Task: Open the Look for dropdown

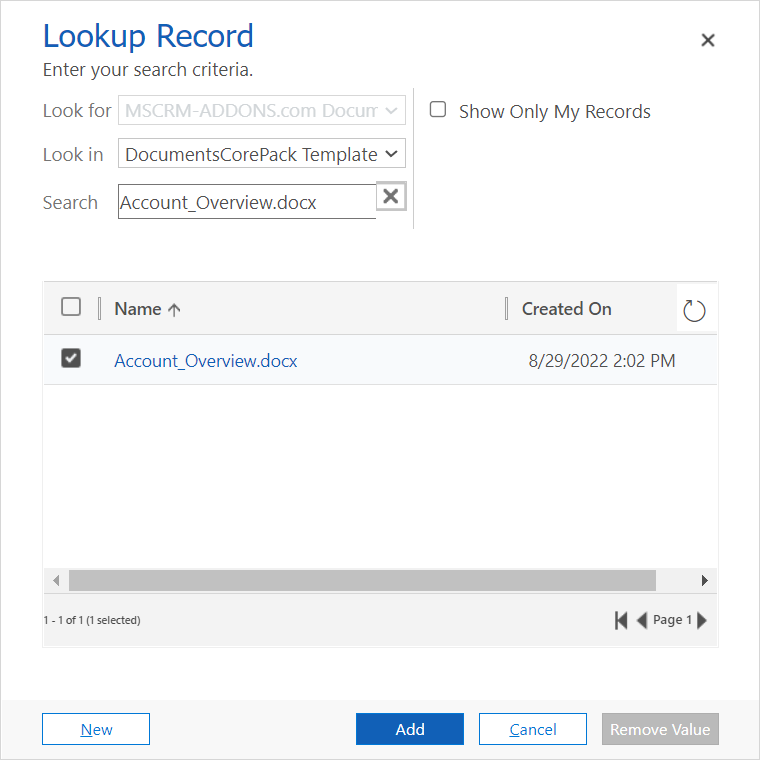Action: [262, 111]
